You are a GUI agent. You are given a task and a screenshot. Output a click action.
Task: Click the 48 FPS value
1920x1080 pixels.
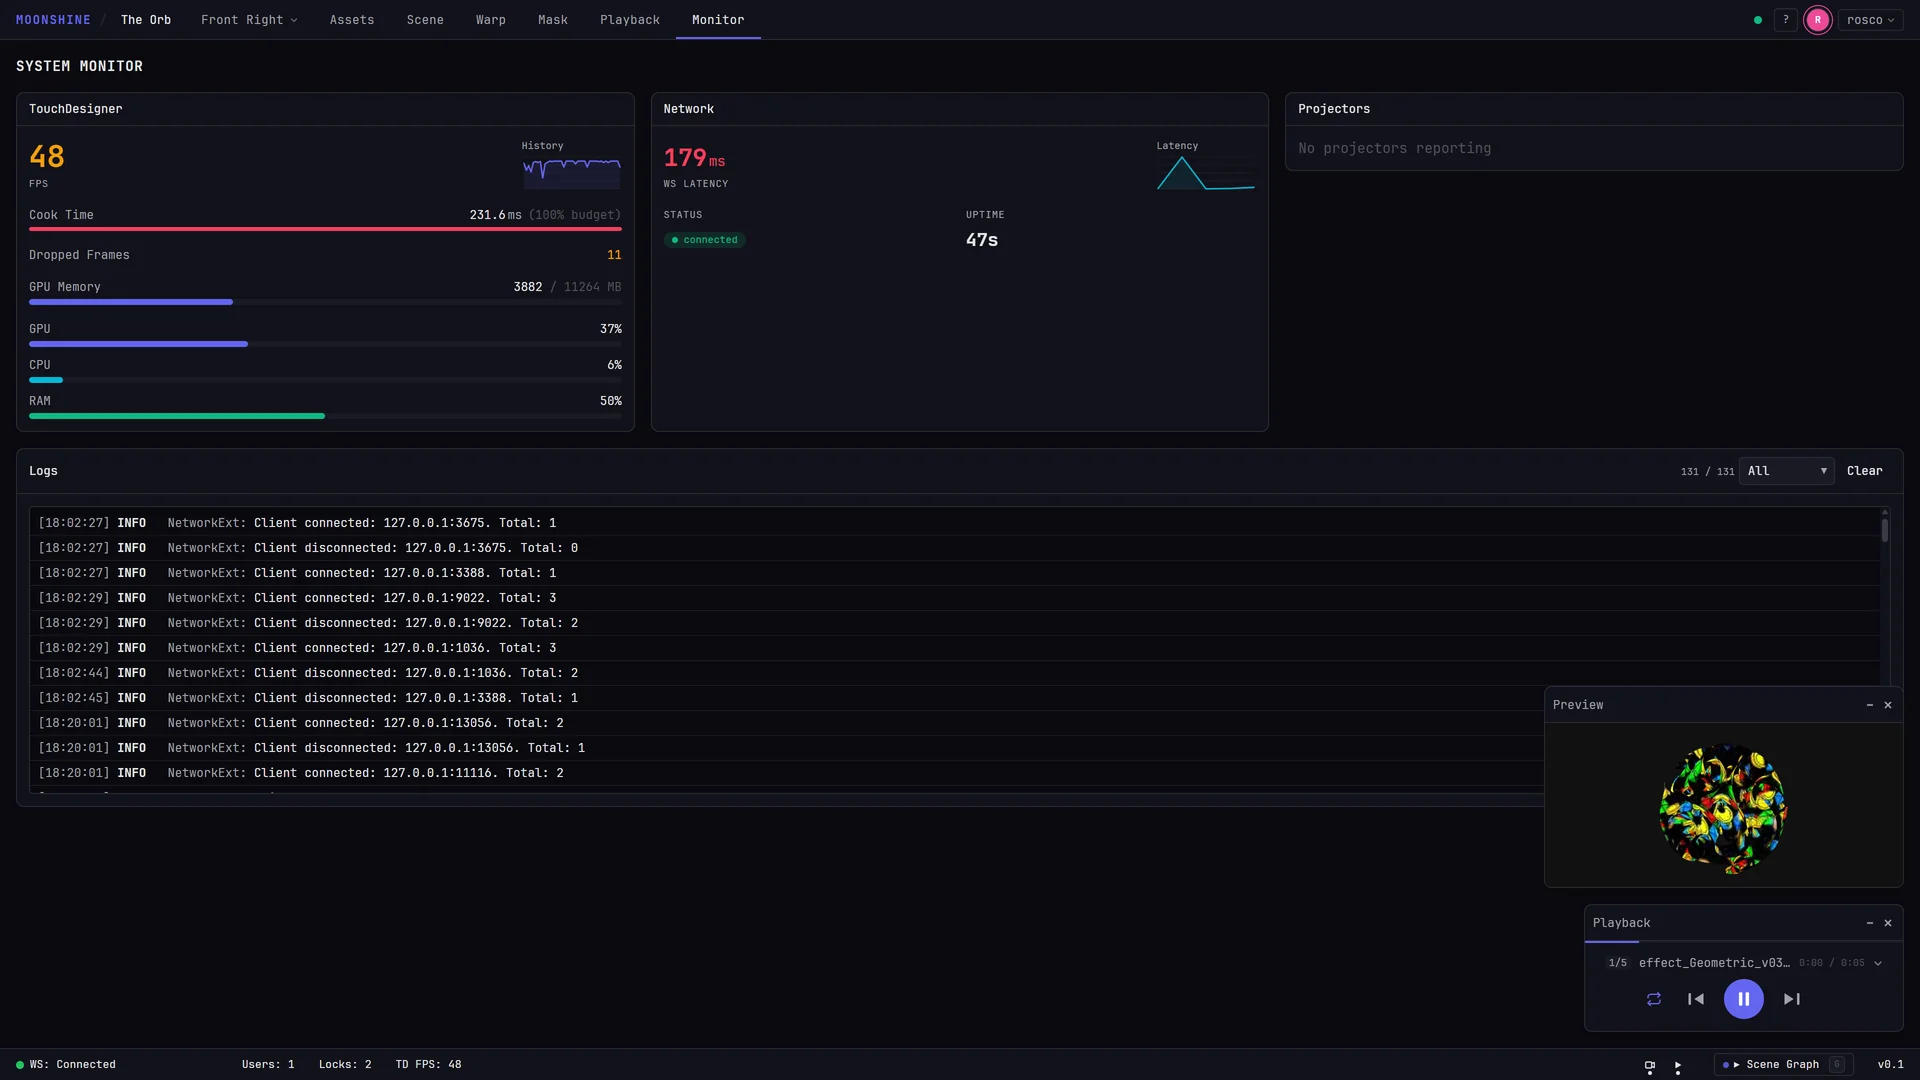tap(47, 157)
